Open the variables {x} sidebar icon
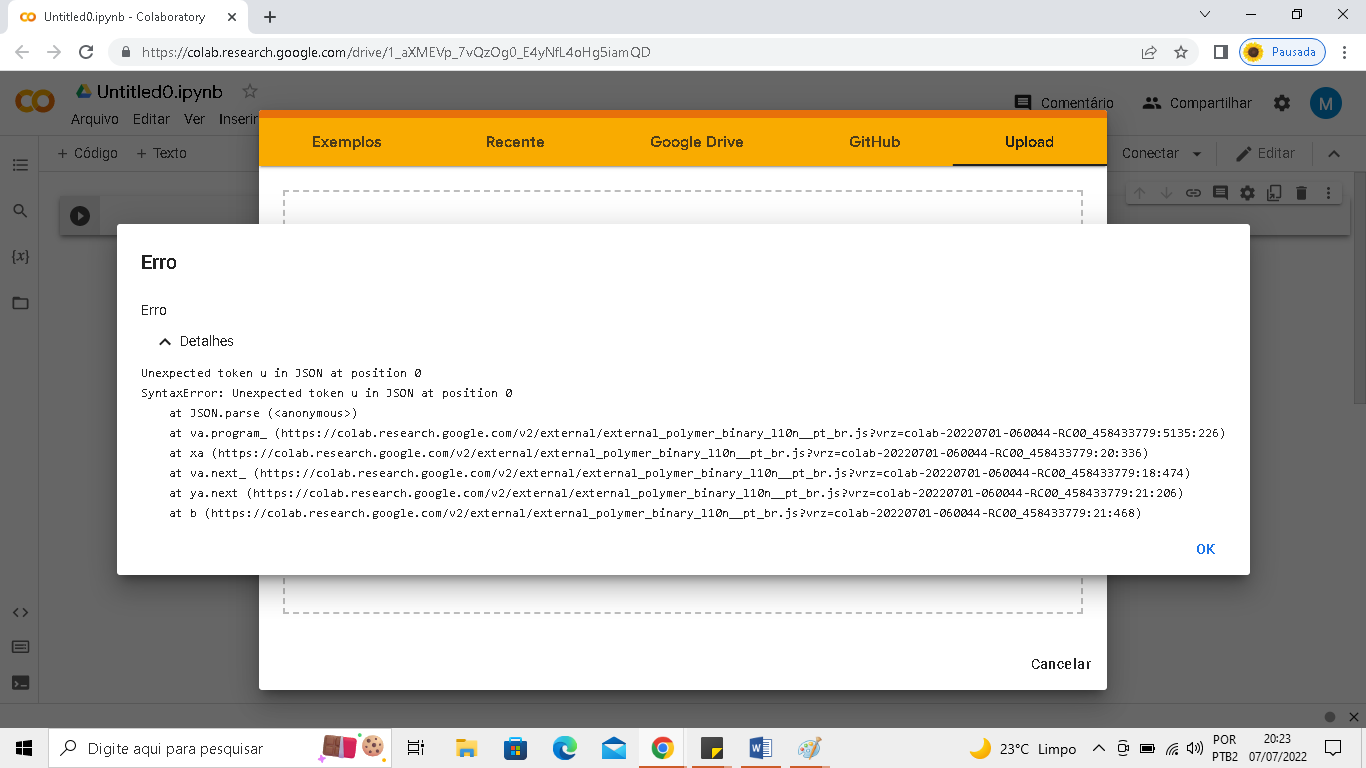 [x=20, y=257]
